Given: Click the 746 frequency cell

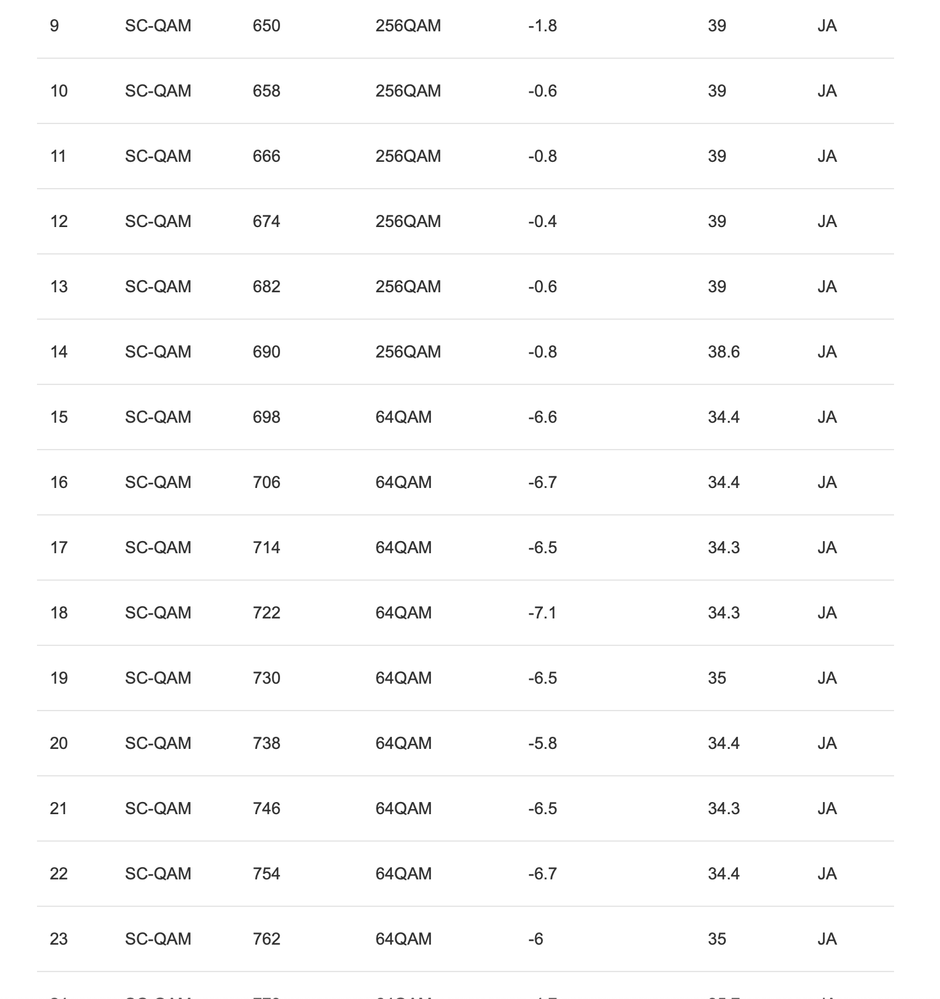Looking at the screenshot, I should click(266, 808).
